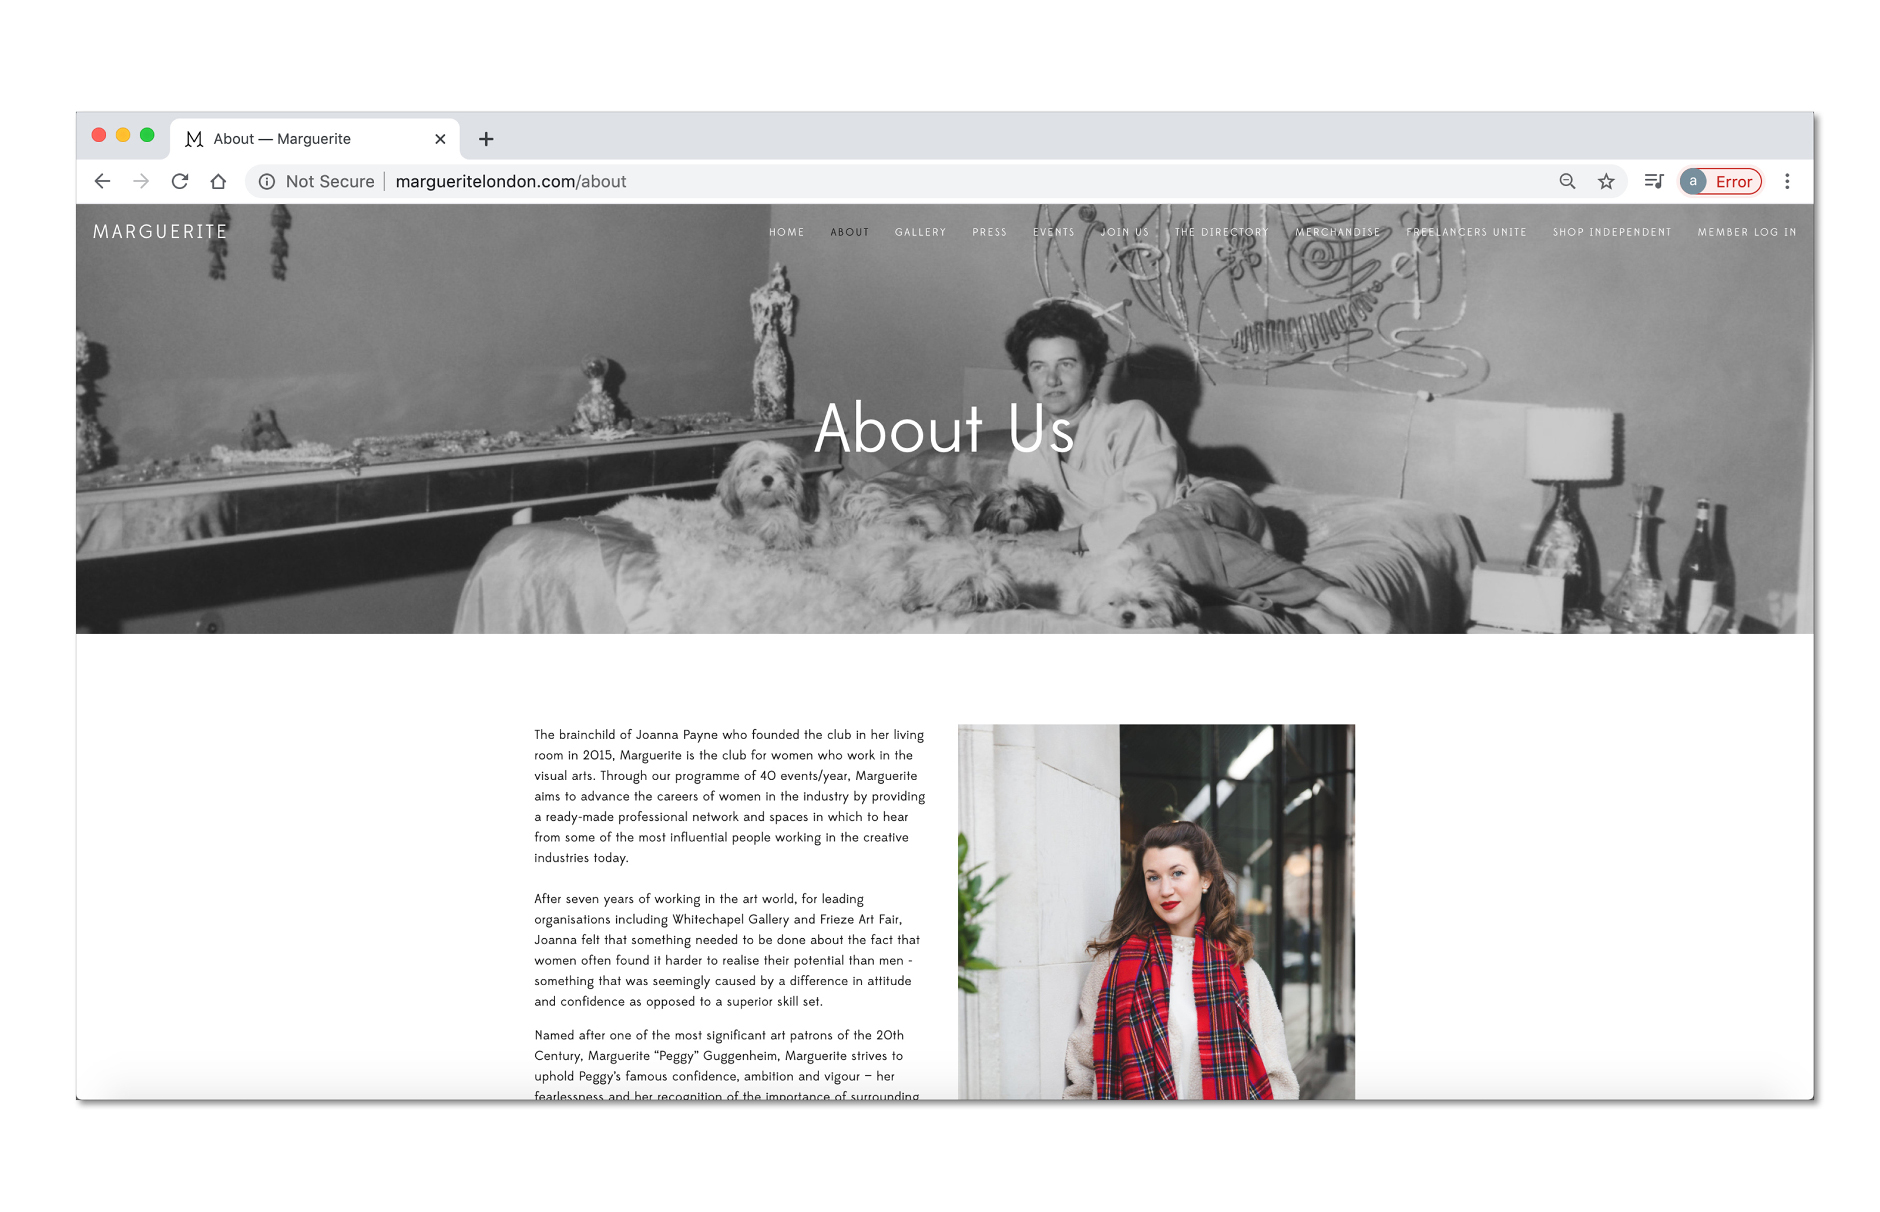Screen dimensions: 1880x1212
Task: Go to the Member Log In page
Action: click(1746, 232)
